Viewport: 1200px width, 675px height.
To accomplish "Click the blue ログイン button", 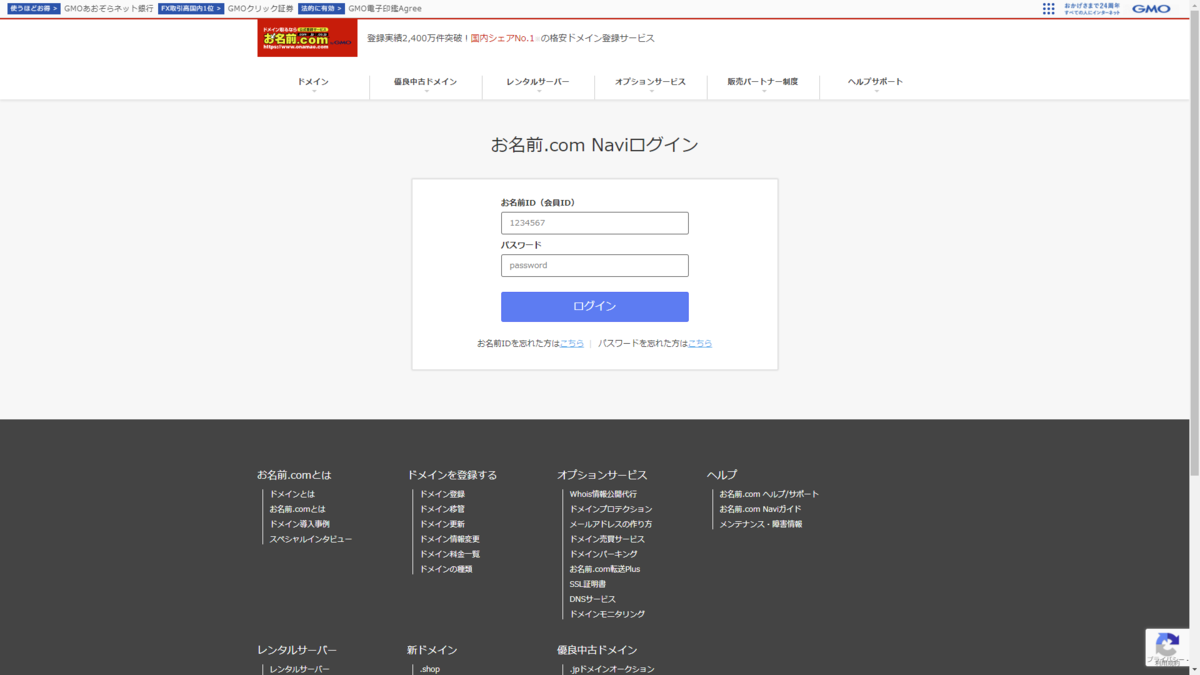I will click(595, 306).
